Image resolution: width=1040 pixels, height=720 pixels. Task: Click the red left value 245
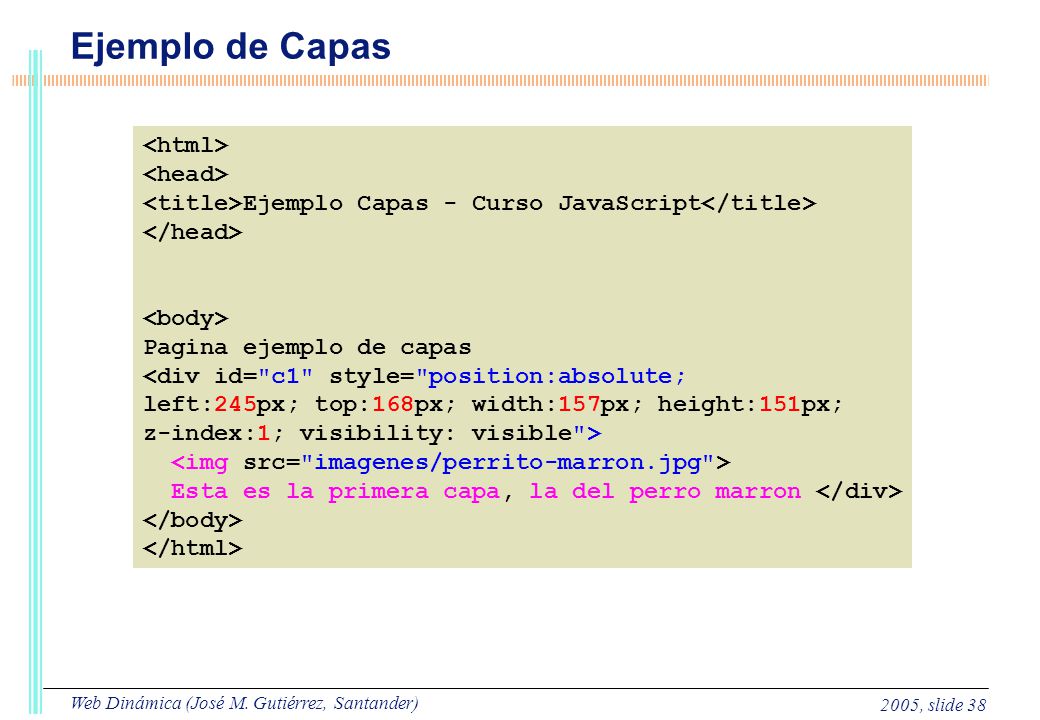[x=235, y=404]
